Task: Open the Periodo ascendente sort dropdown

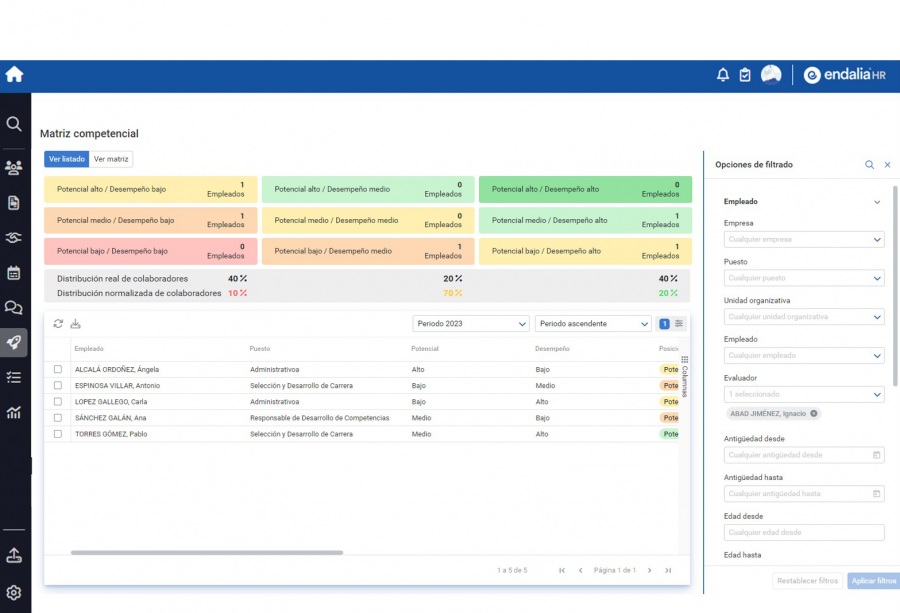Action: (x=593, y=324)
